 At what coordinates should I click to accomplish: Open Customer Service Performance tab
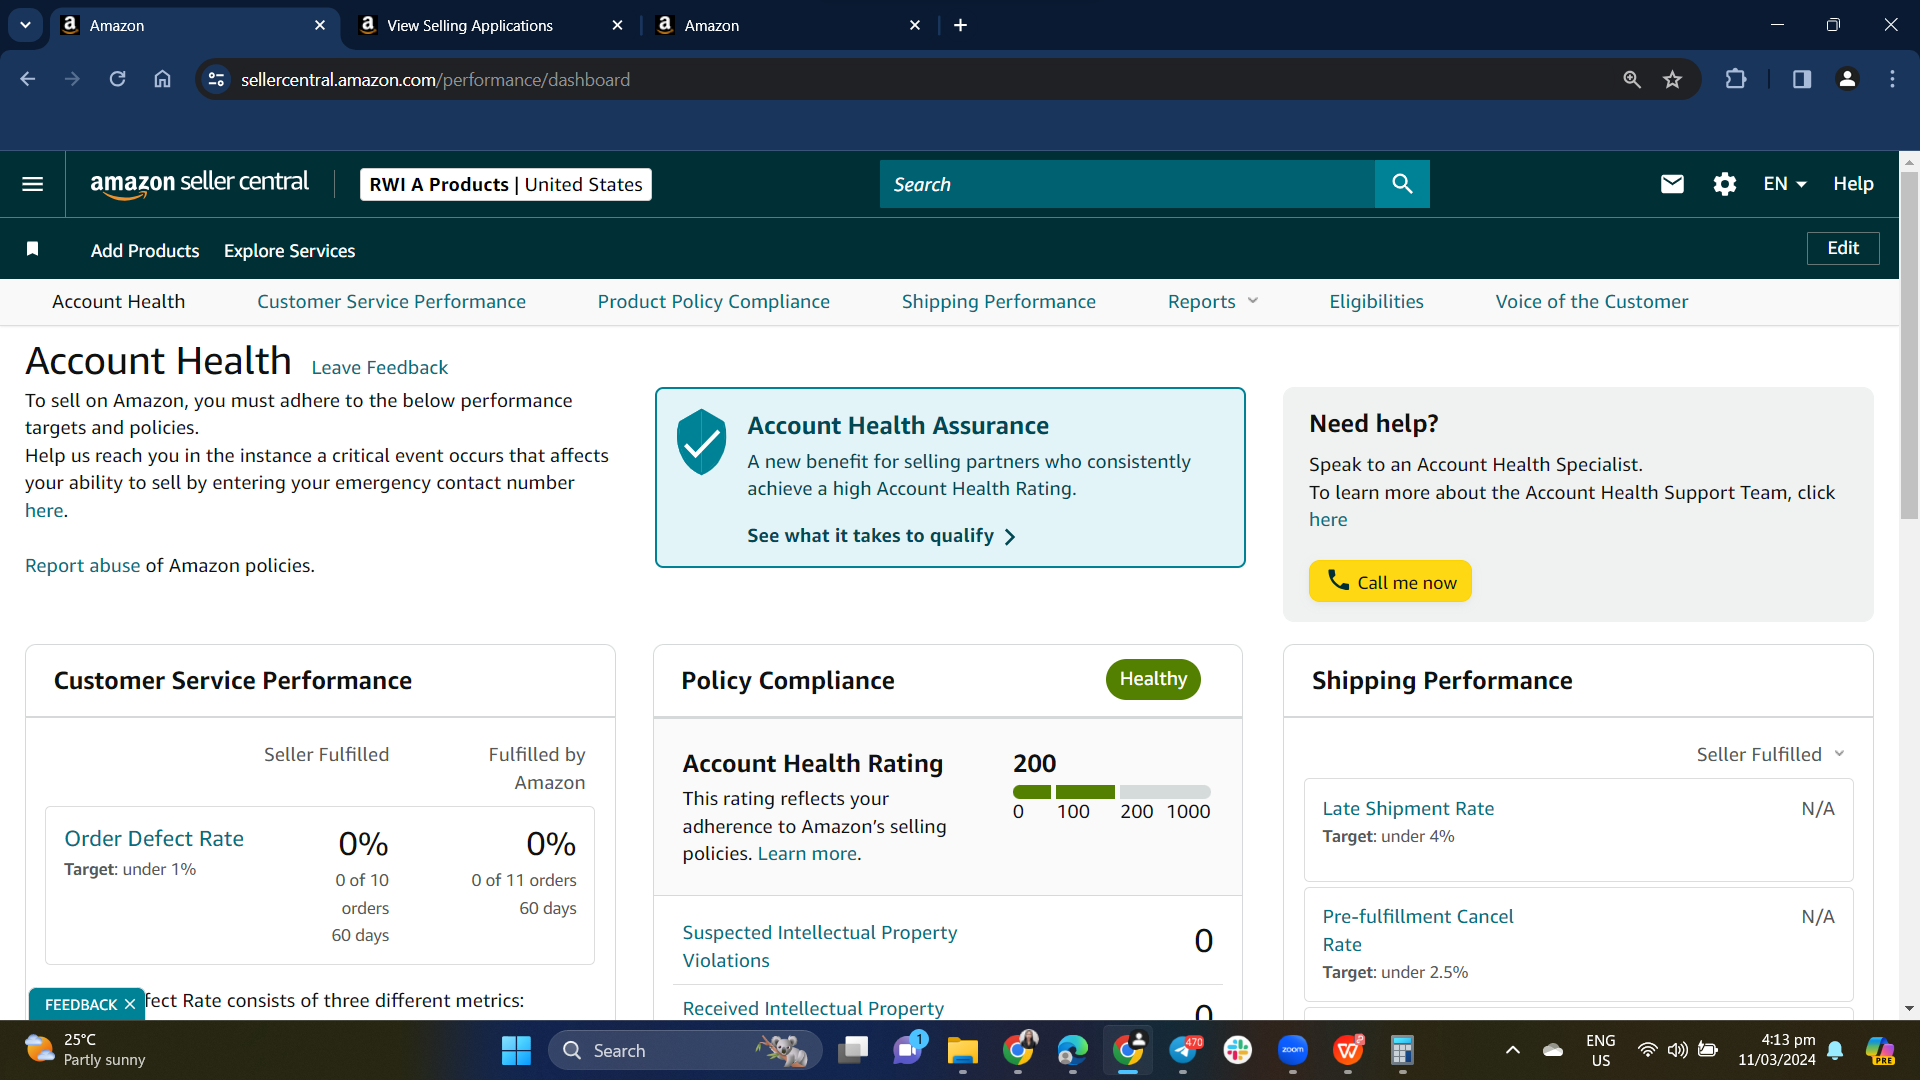click(x=391, y=302)
